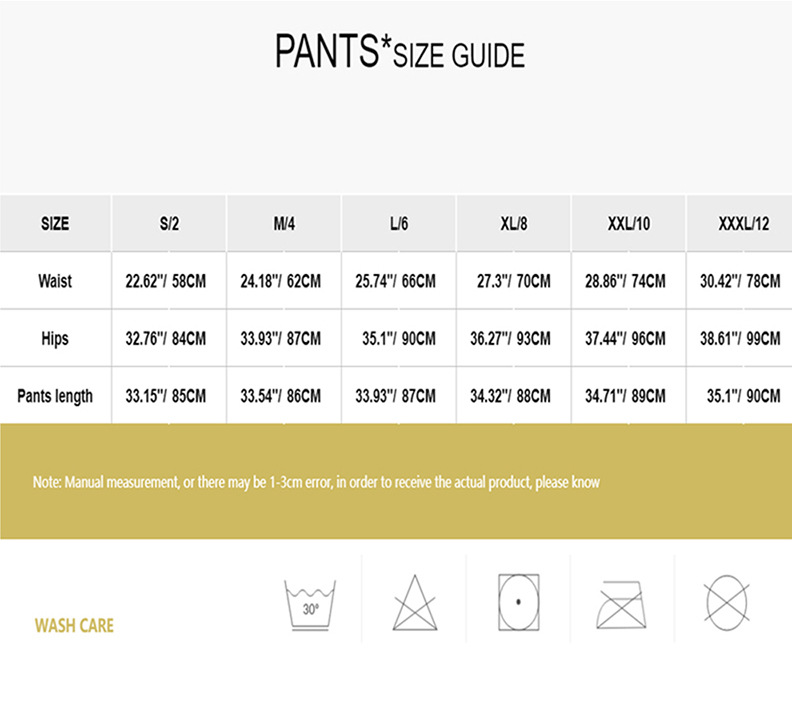Select the XXL/10 size column header

tap(628, 224)
